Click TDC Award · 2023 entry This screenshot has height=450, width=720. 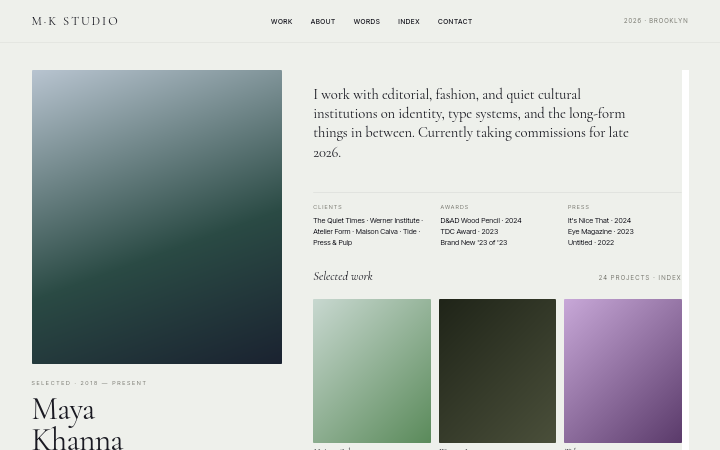(469, 231)
